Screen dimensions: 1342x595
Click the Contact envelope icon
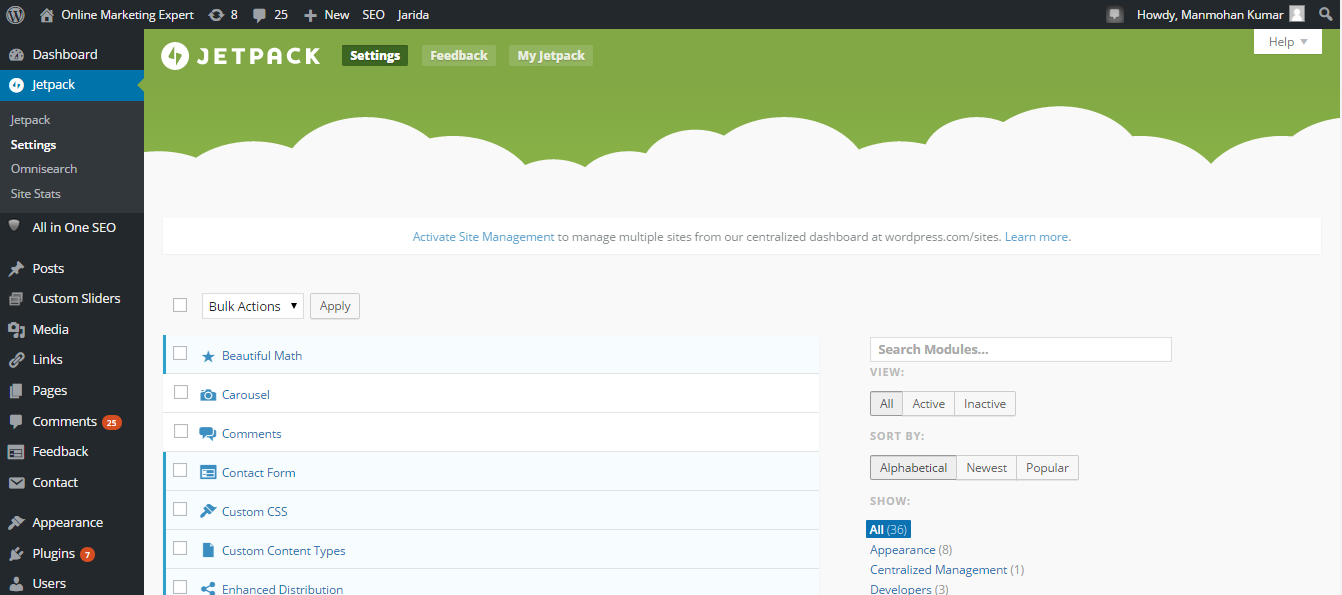point(16,482)
